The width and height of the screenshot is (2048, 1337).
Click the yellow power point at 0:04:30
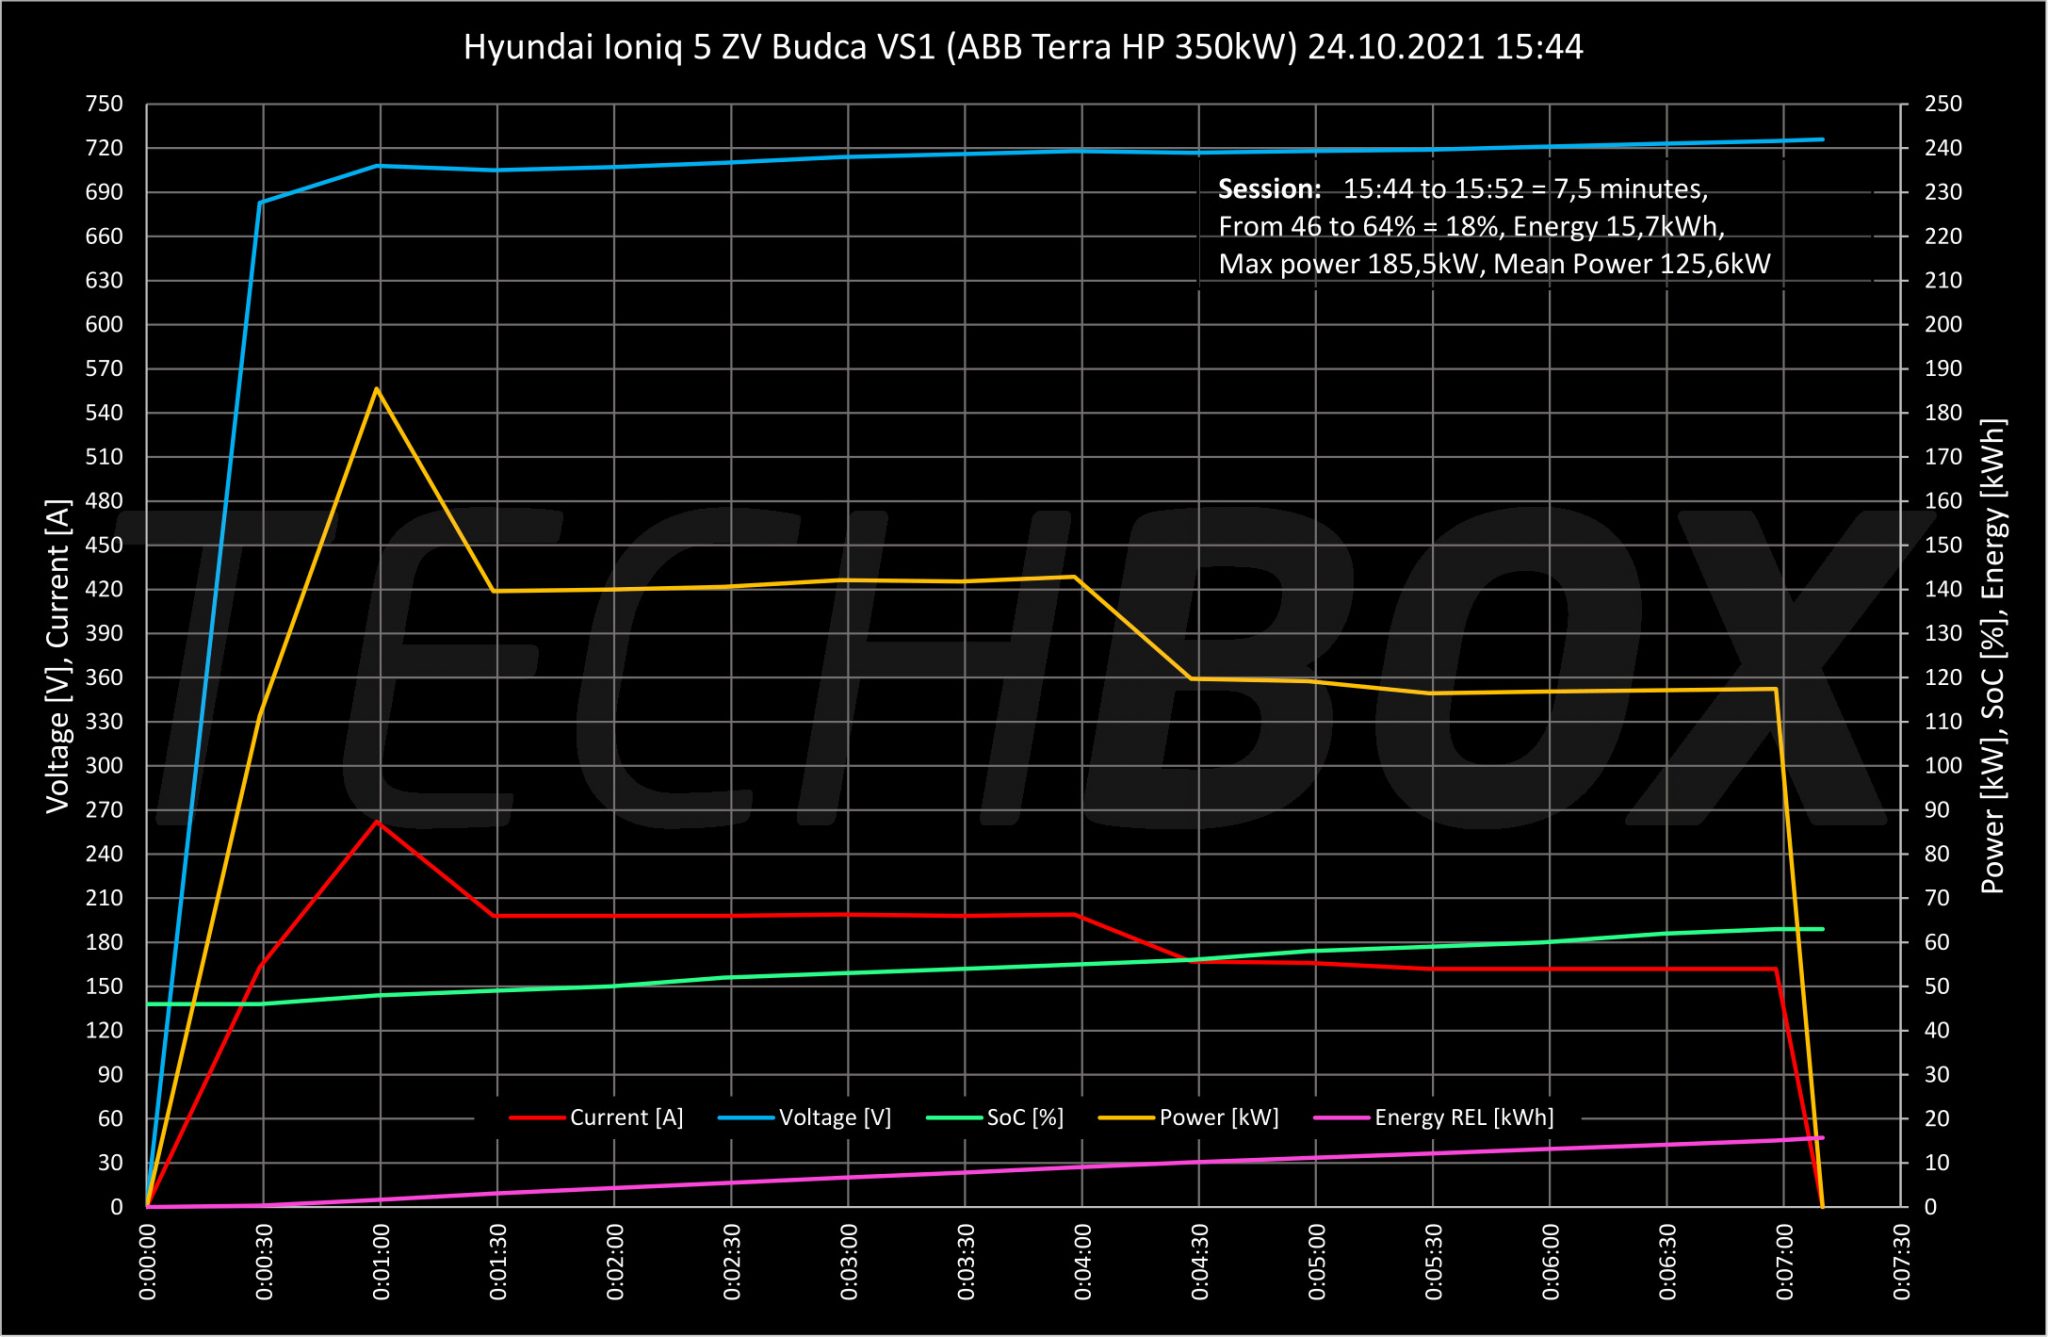tap(1192, 679)
